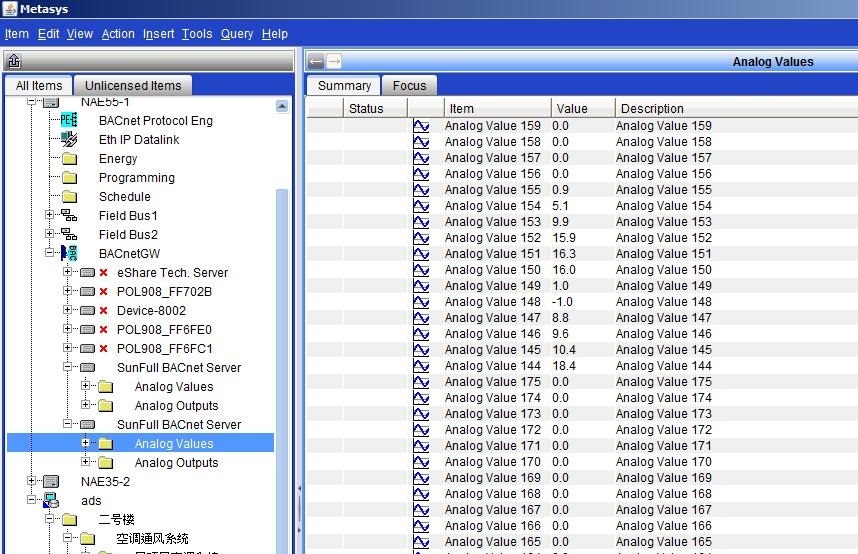The width and height of the screenshot is (858, 554).
Task: Click the NAE35-2 device icon
Action: (51, 482)
